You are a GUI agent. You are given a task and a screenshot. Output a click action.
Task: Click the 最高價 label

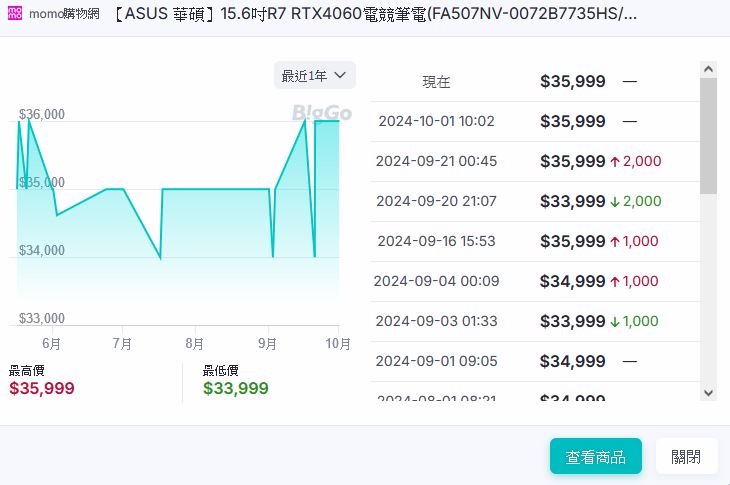coord(27,371)
